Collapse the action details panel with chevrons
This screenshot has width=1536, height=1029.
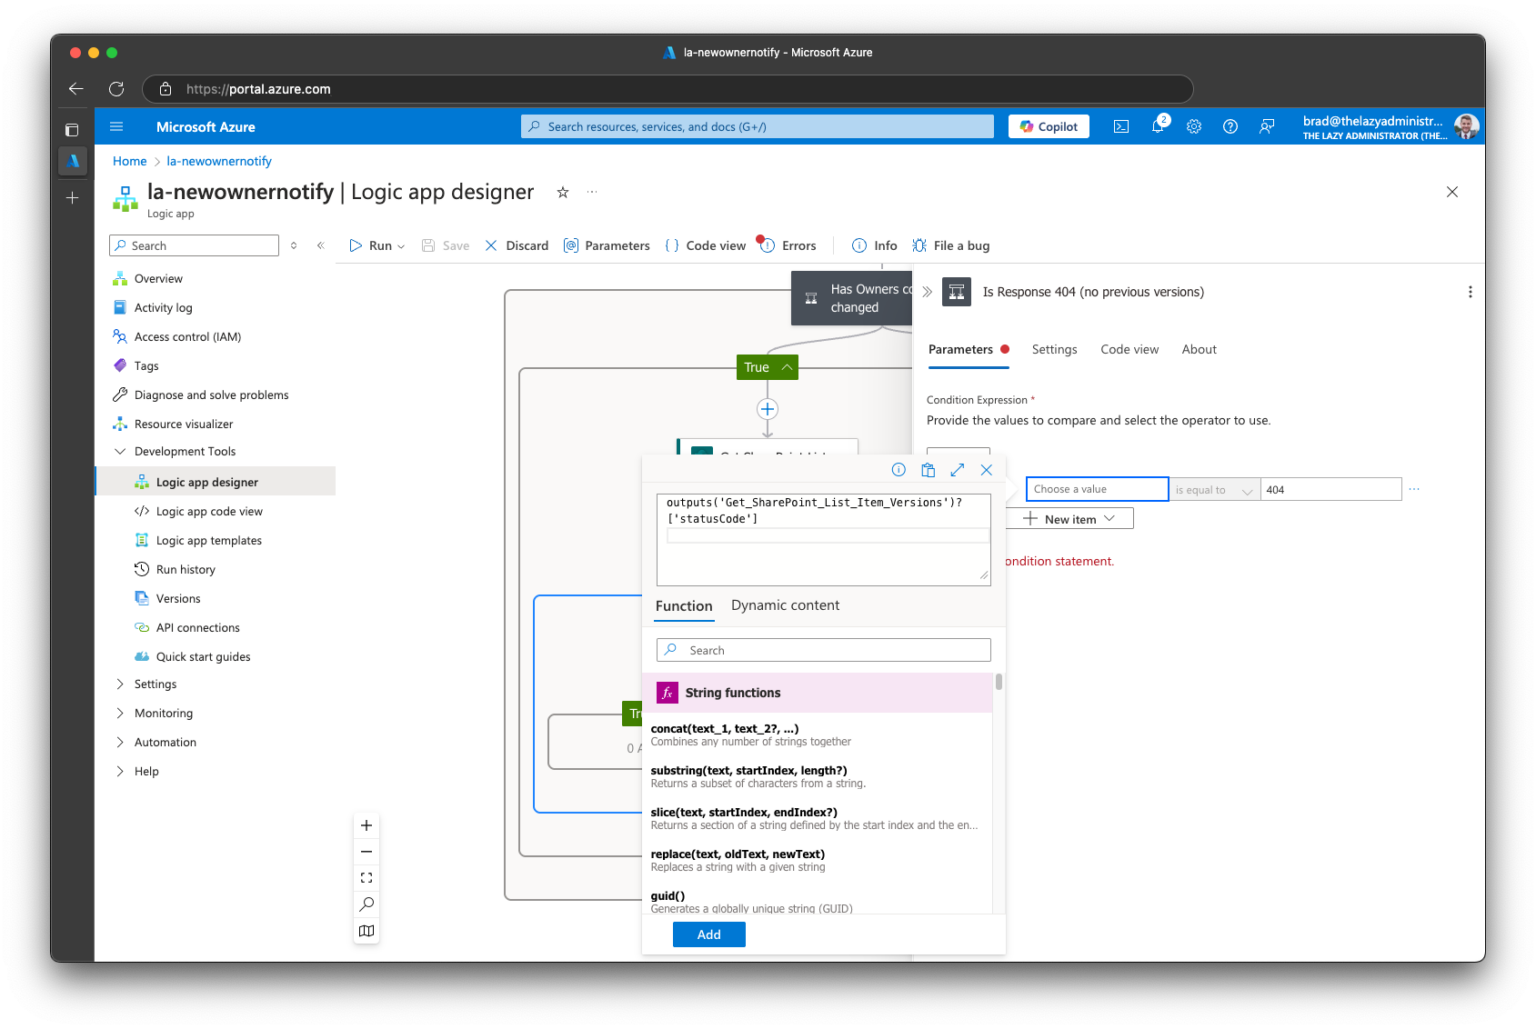[927, 292]
